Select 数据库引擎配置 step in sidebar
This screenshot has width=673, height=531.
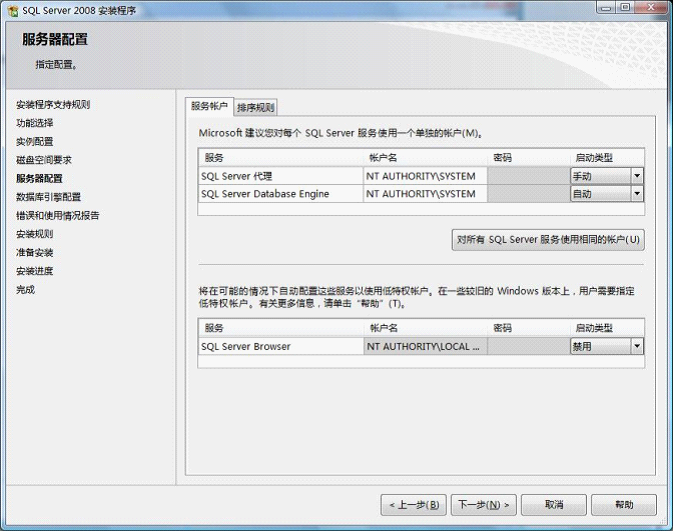[48, 197]
